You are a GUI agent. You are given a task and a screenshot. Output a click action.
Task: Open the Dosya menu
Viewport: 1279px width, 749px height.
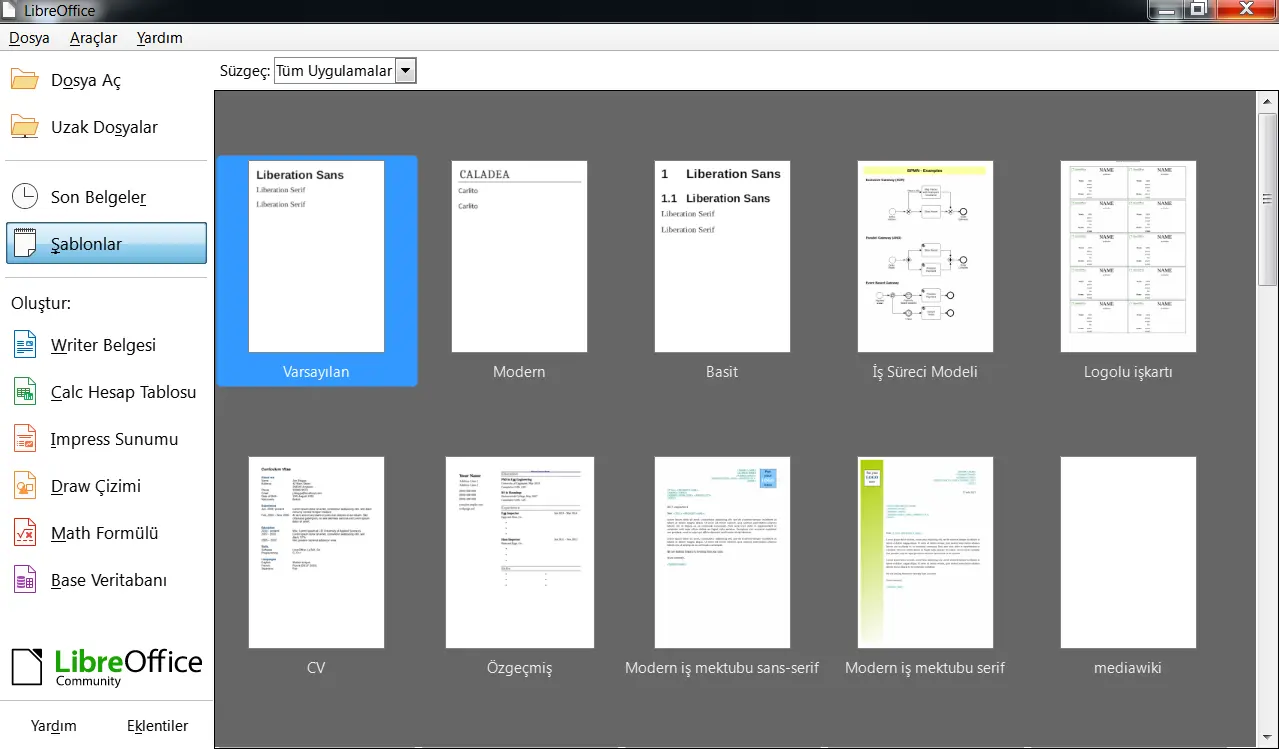(x=29, y=38)
